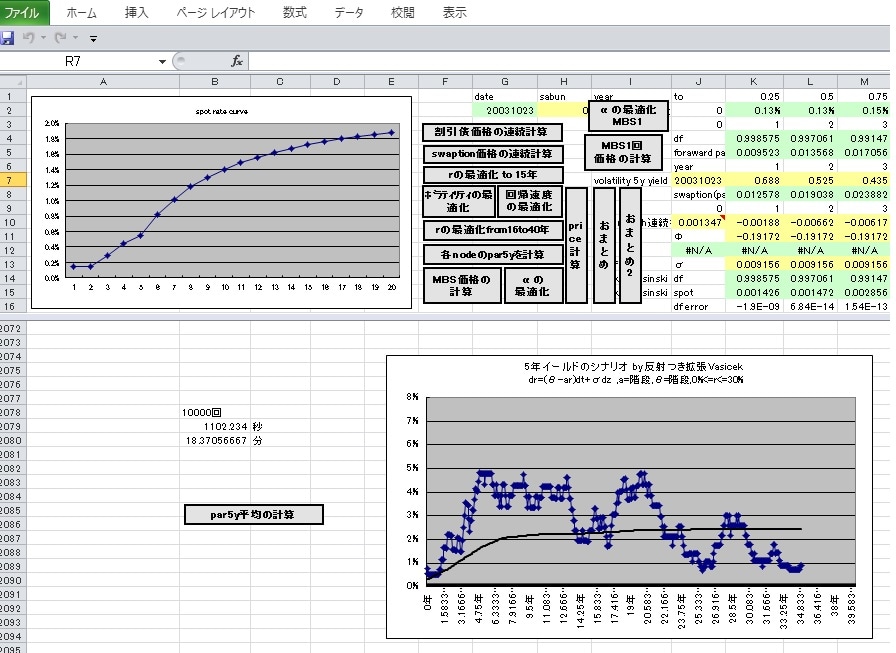Click the par5y平均の計算 button

point(253,515)
